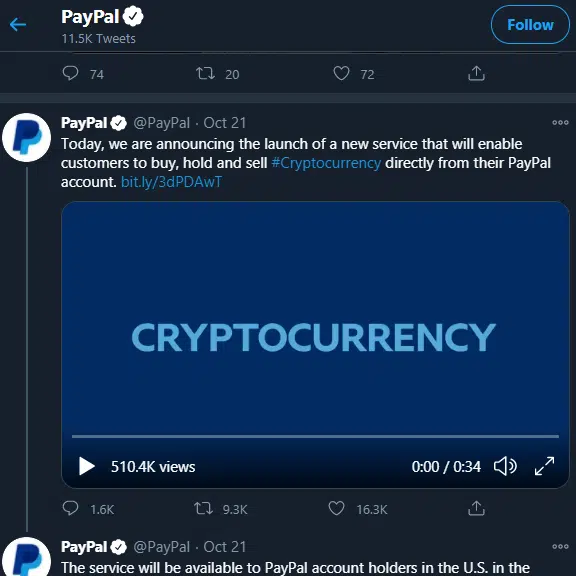576x576 pixels.
Task: Like the tweet with 16.3K likes
Action: [336, 508]
